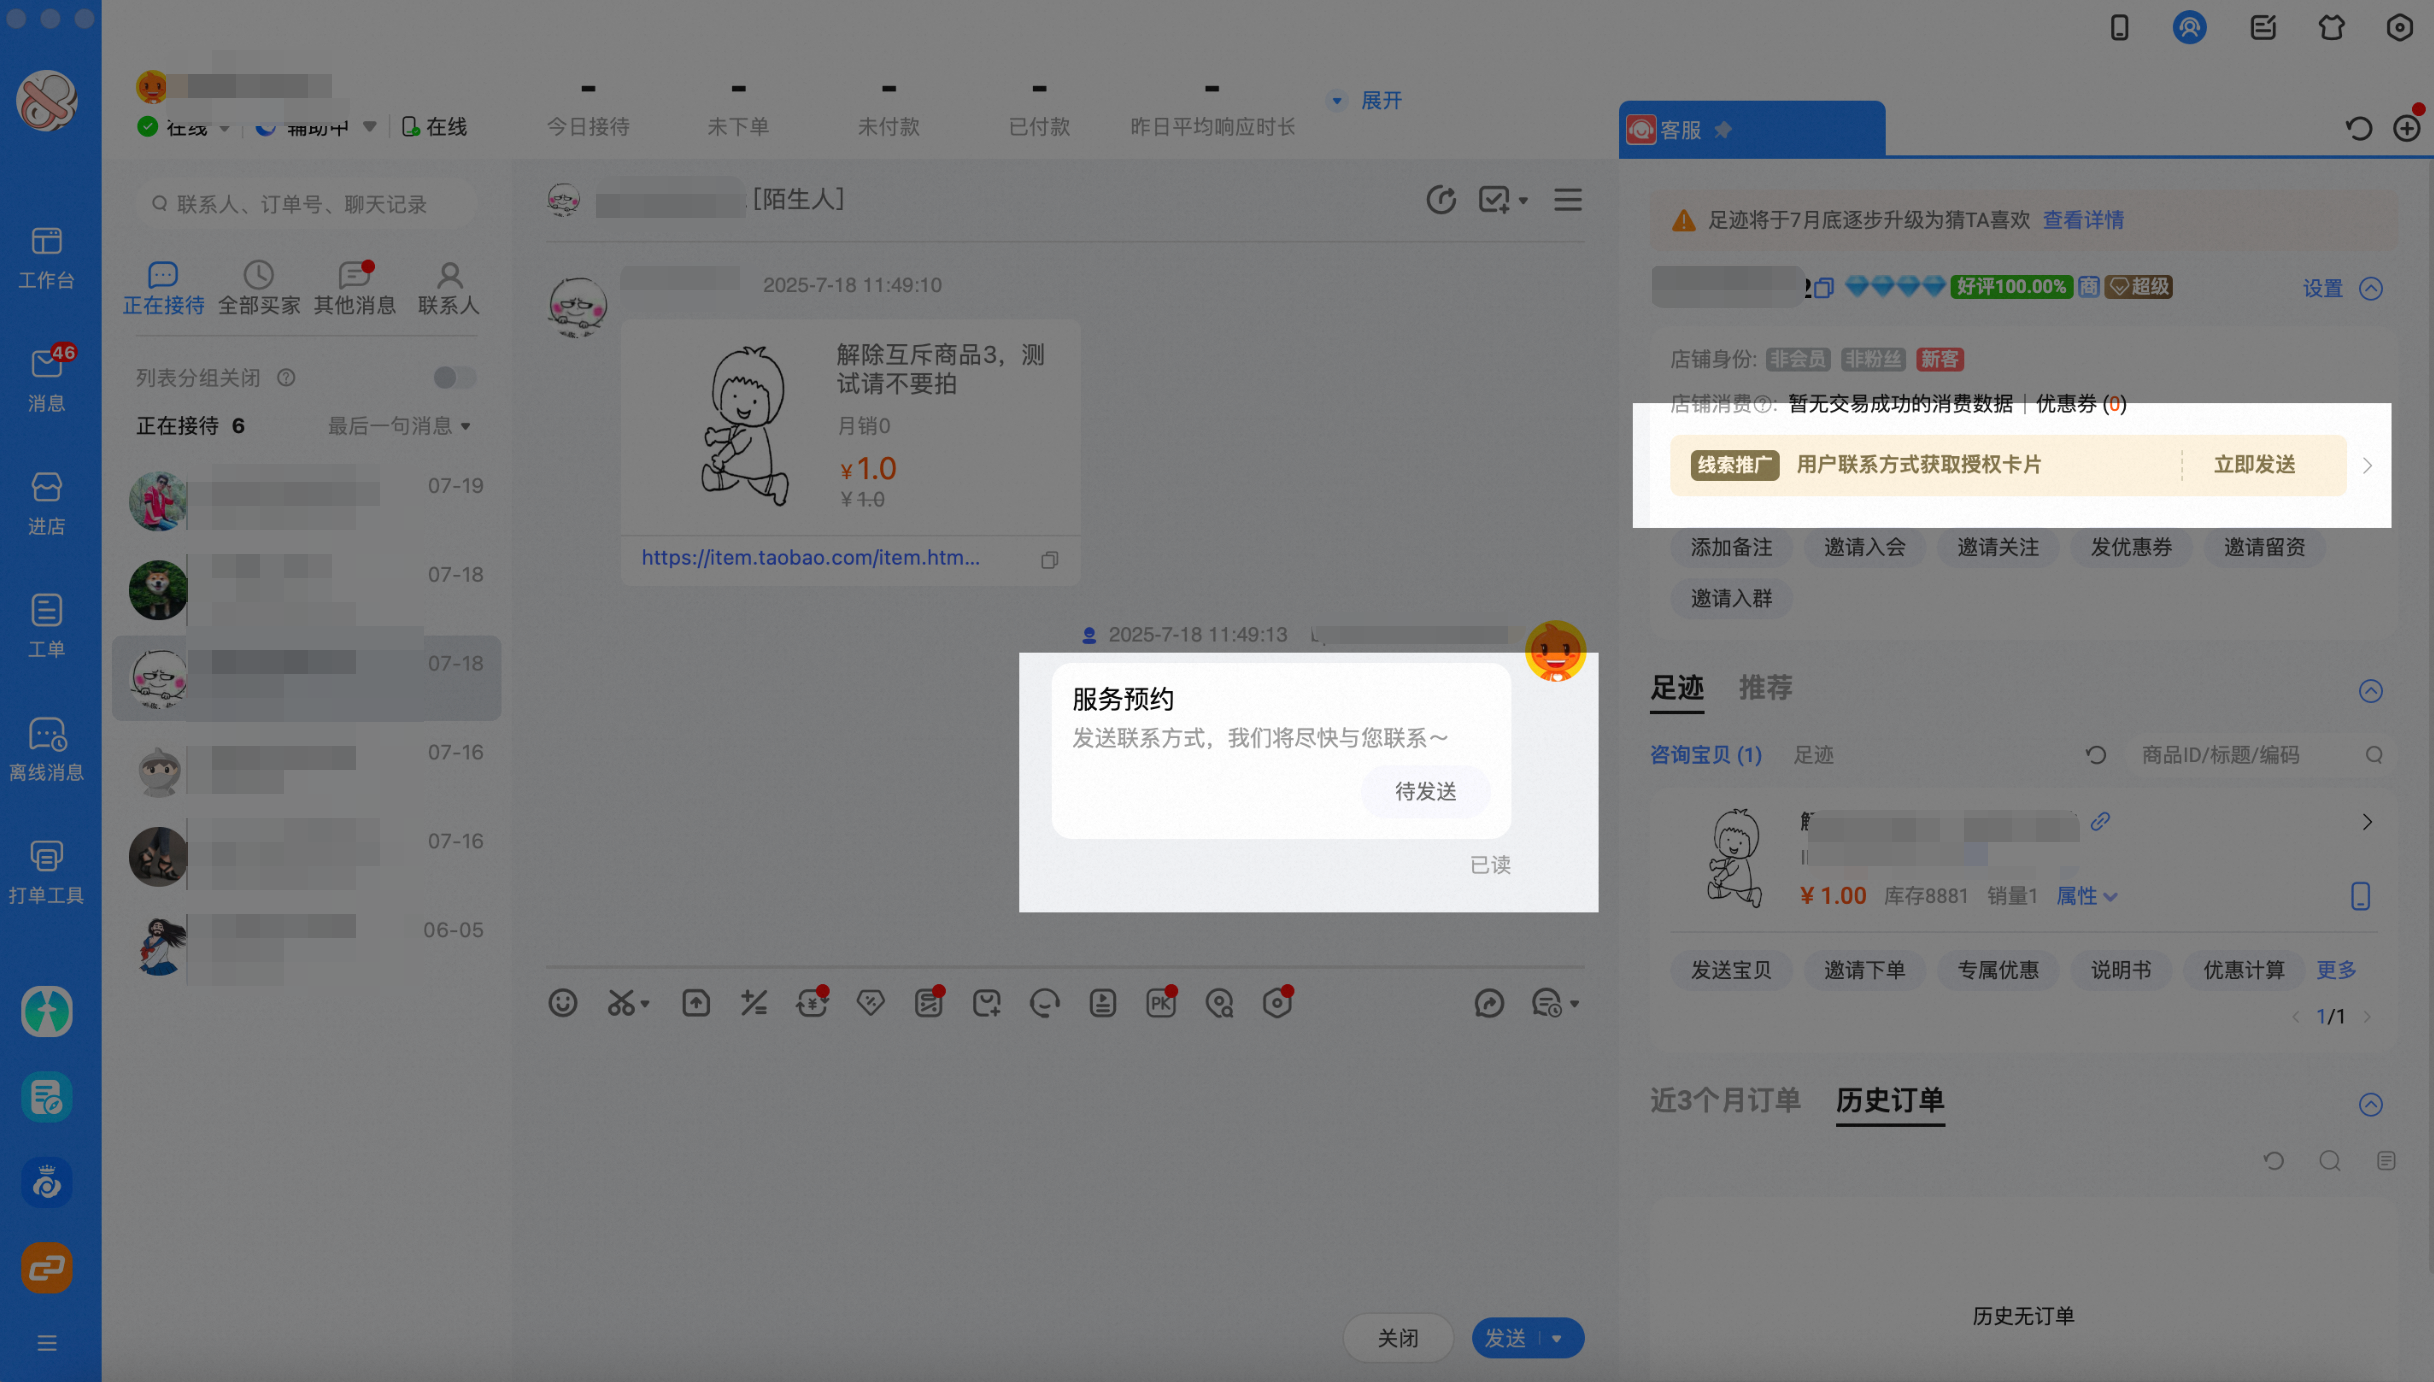Click the 设置 link in customer panel
This screenshot has width=2434, height=1382.
tap(2323, 289)
